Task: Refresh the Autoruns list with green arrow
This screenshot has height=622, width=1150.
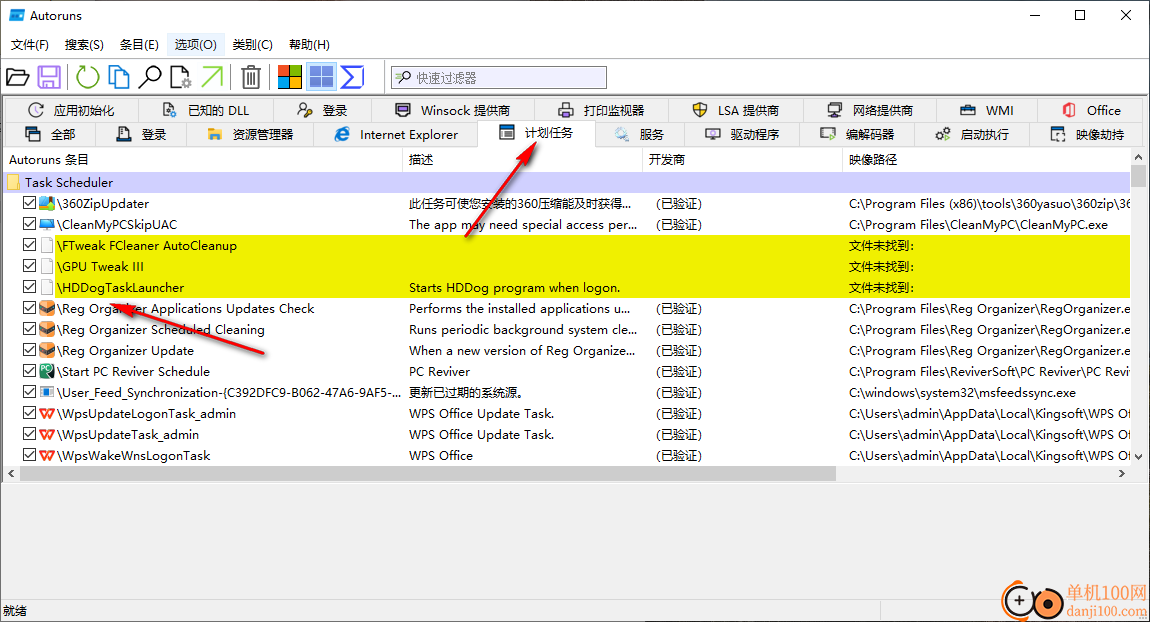Action: 87,77
